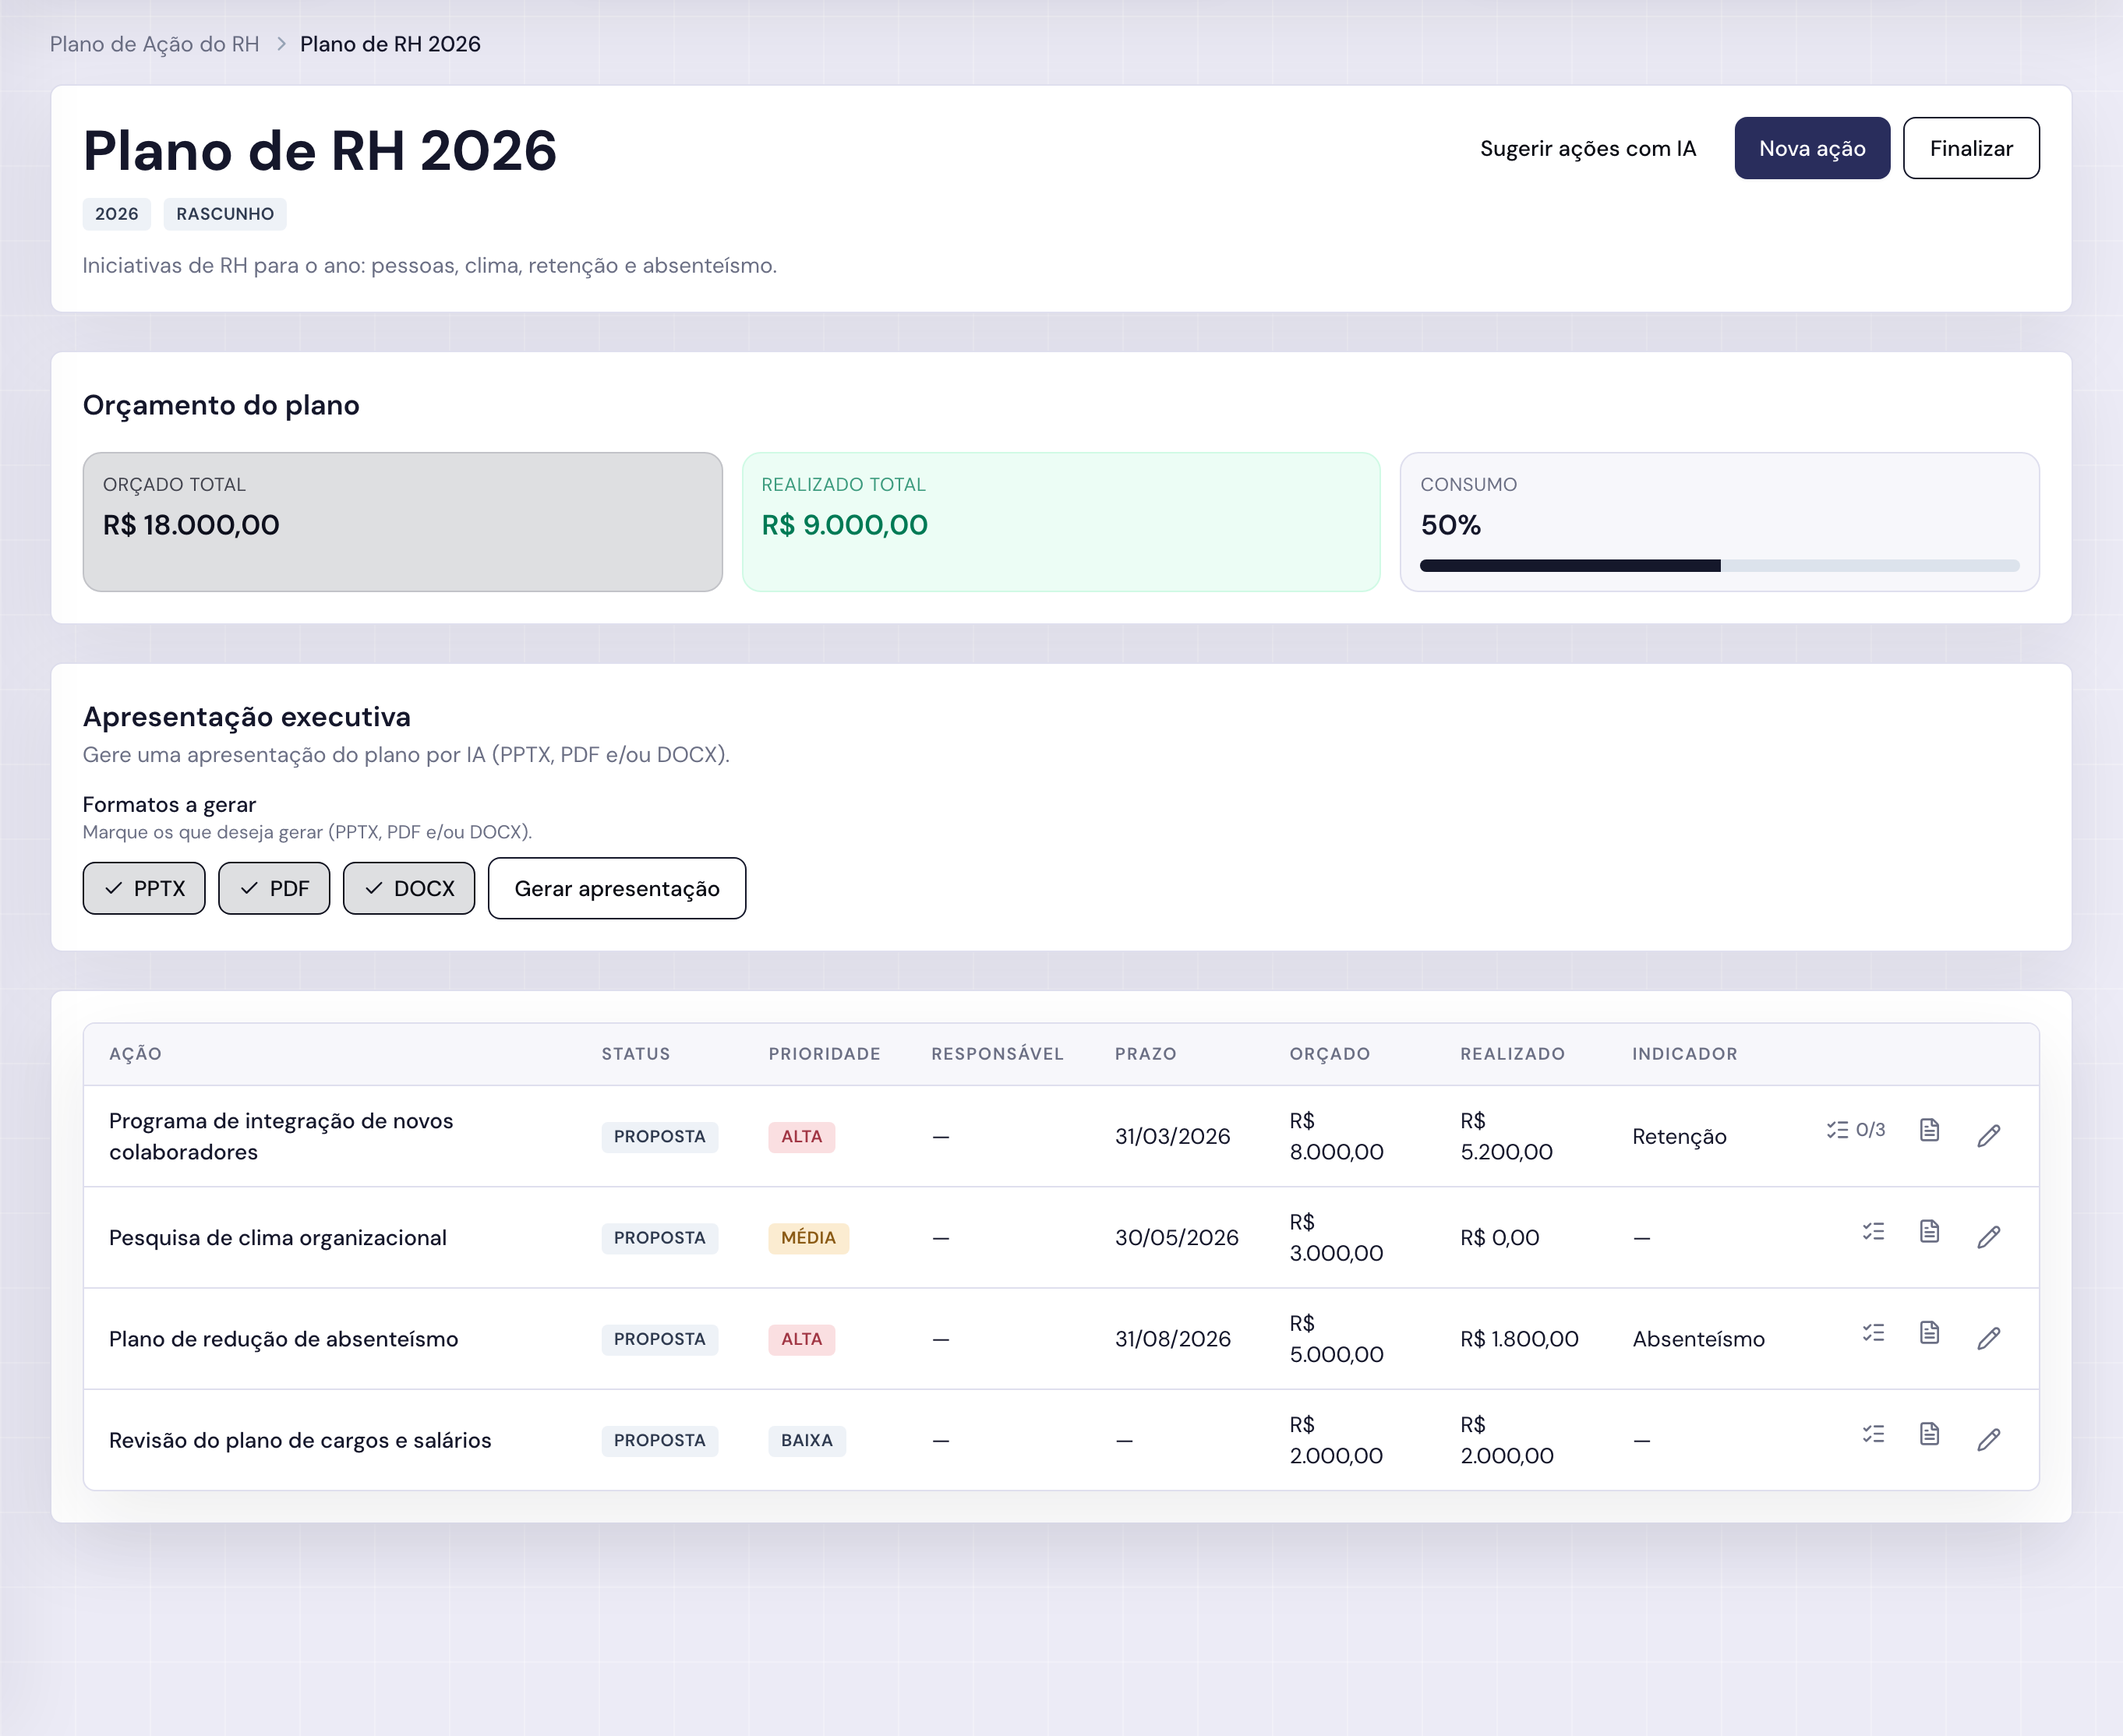2123x1736 pixels.
Task: Click the R$ 0,00 realized value
Action: click(1499, 1237)
